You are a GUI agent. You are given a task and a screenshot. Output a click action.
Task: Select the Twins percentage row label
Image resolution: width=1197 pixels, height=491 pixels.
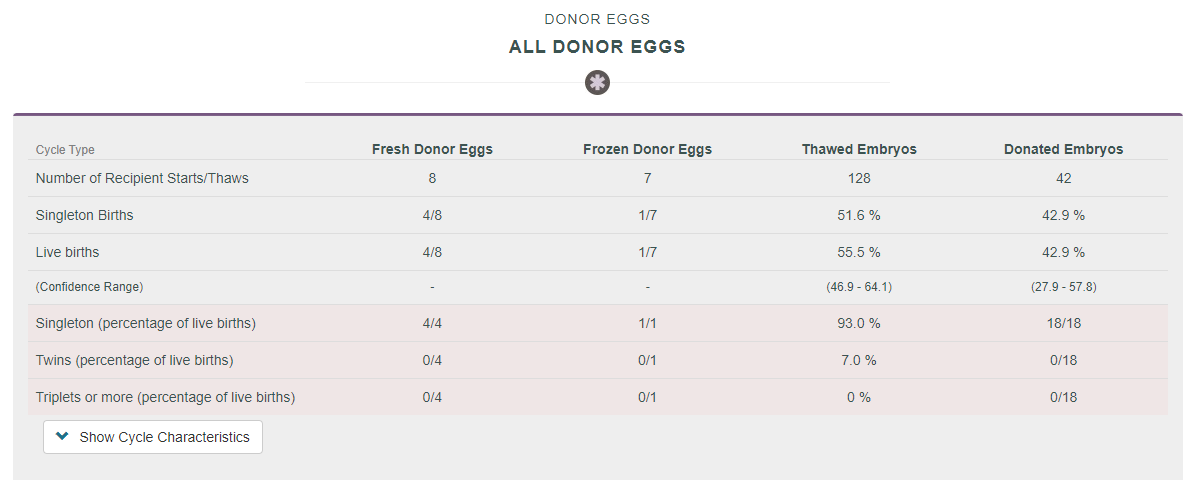click(x=134, y=360)
